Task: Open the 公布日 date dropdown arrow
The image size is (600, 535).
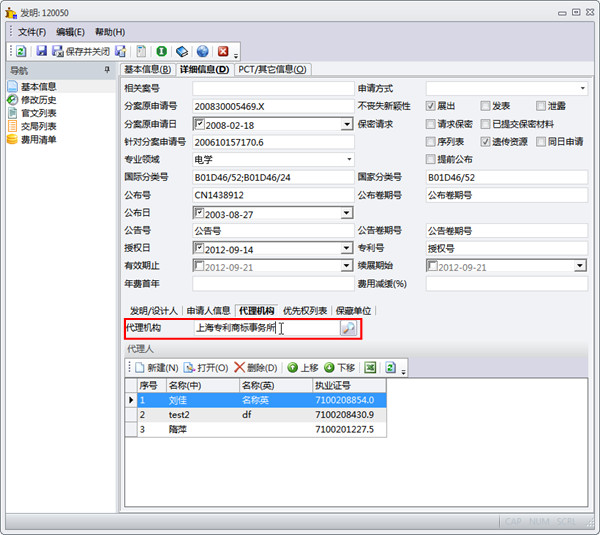Action: pos(347,213)
